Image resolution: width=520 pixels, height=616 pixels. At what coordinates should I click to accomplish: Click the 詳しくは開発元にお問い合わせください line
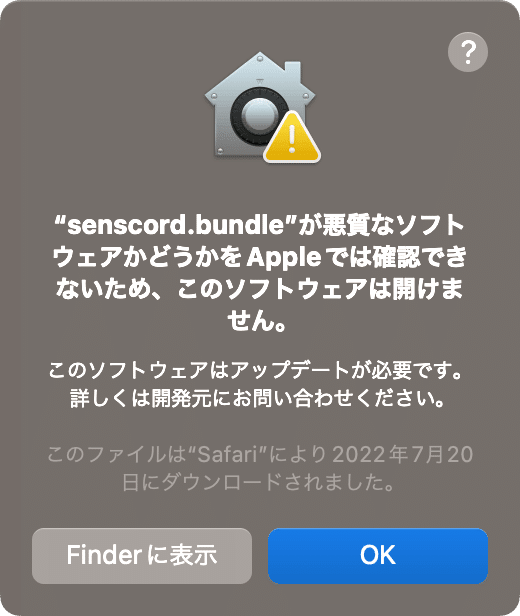[257, 398]
